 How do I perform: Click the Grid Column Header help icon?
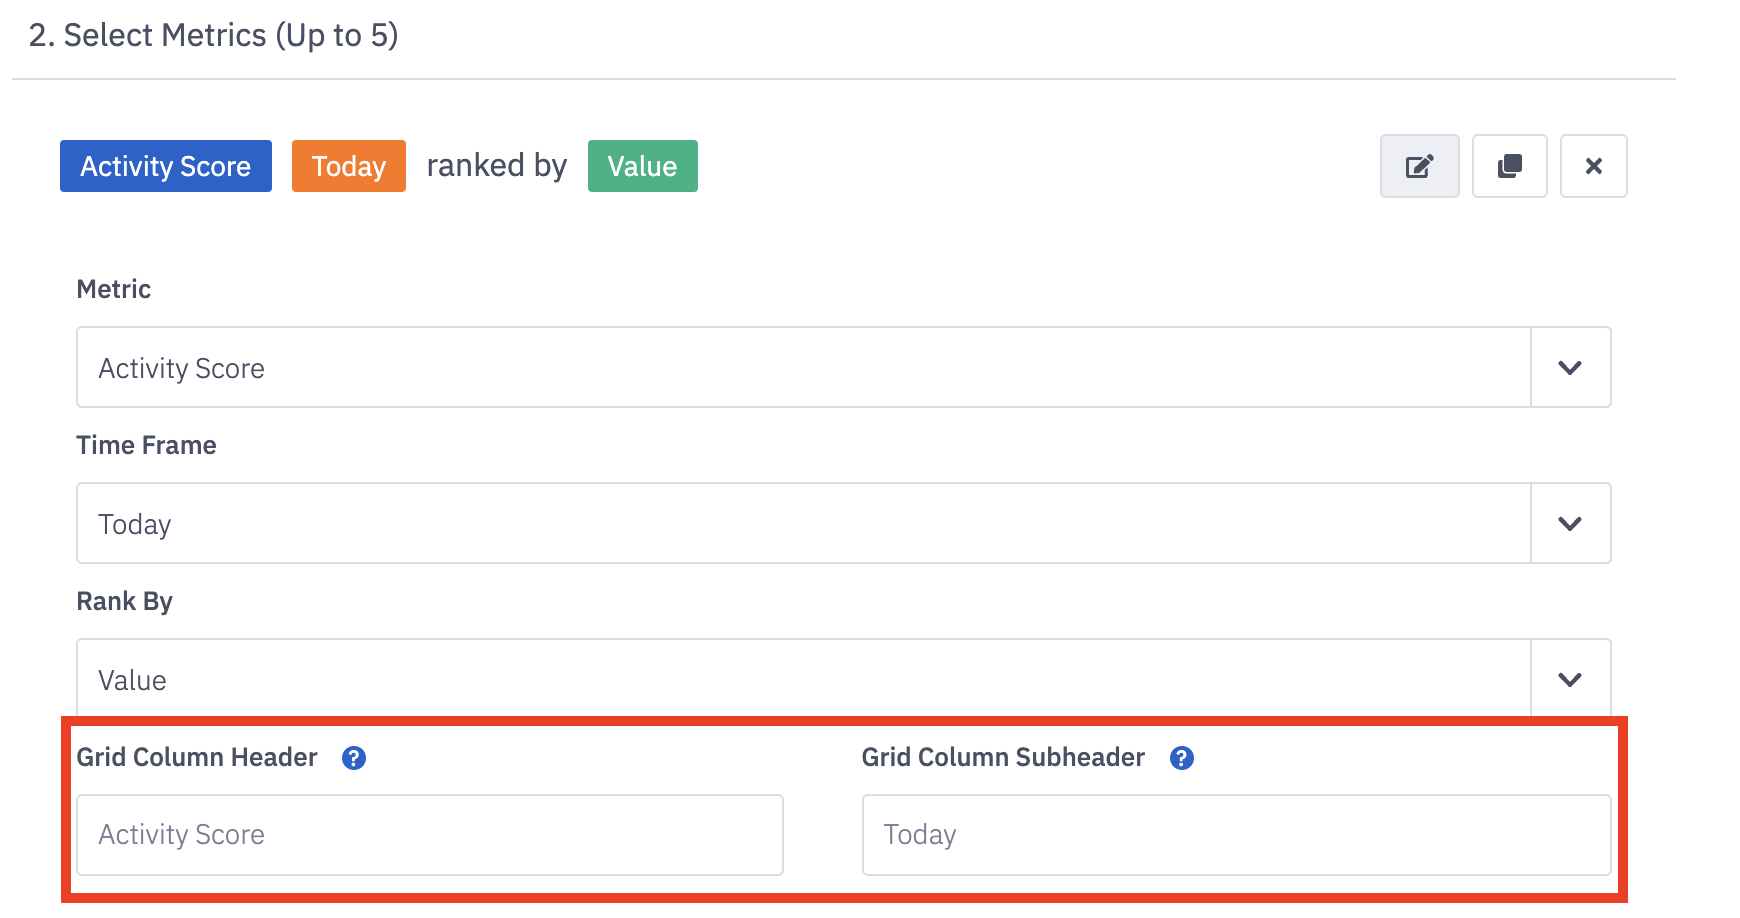354,758
